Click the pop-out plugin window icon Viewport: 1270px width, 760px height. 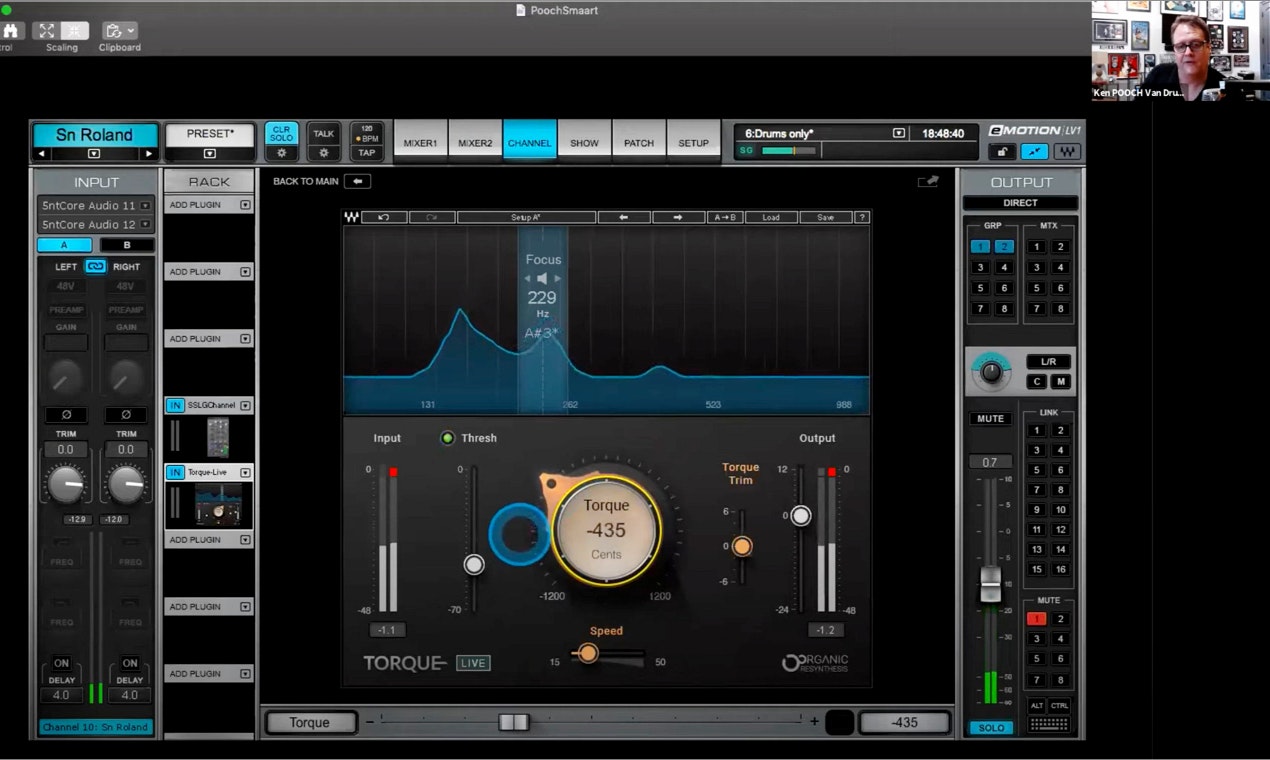928,181
